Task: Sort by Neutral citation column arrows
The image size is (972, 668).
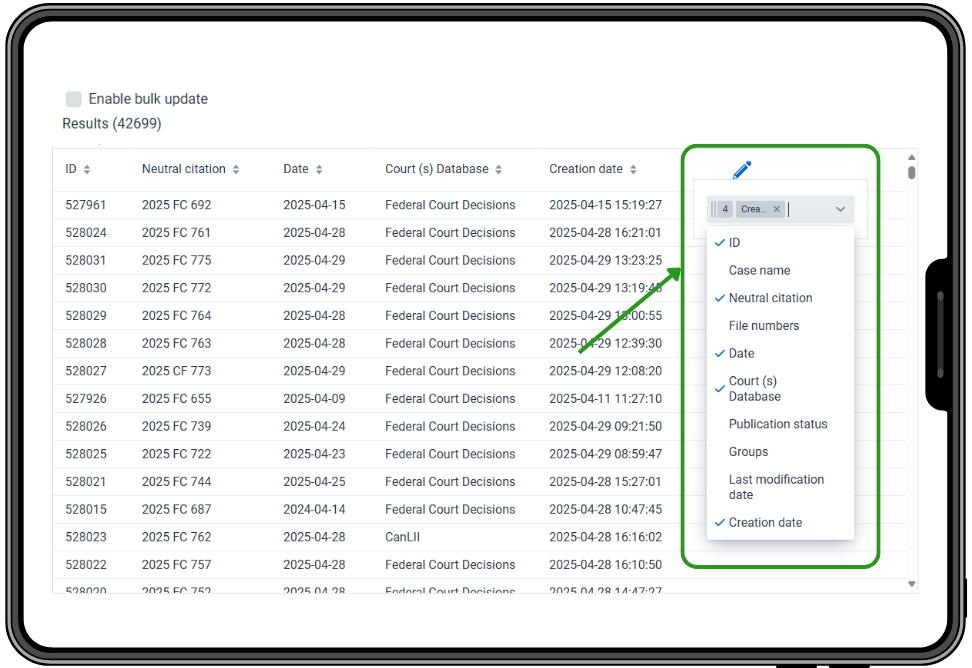Action: (236, 170)
